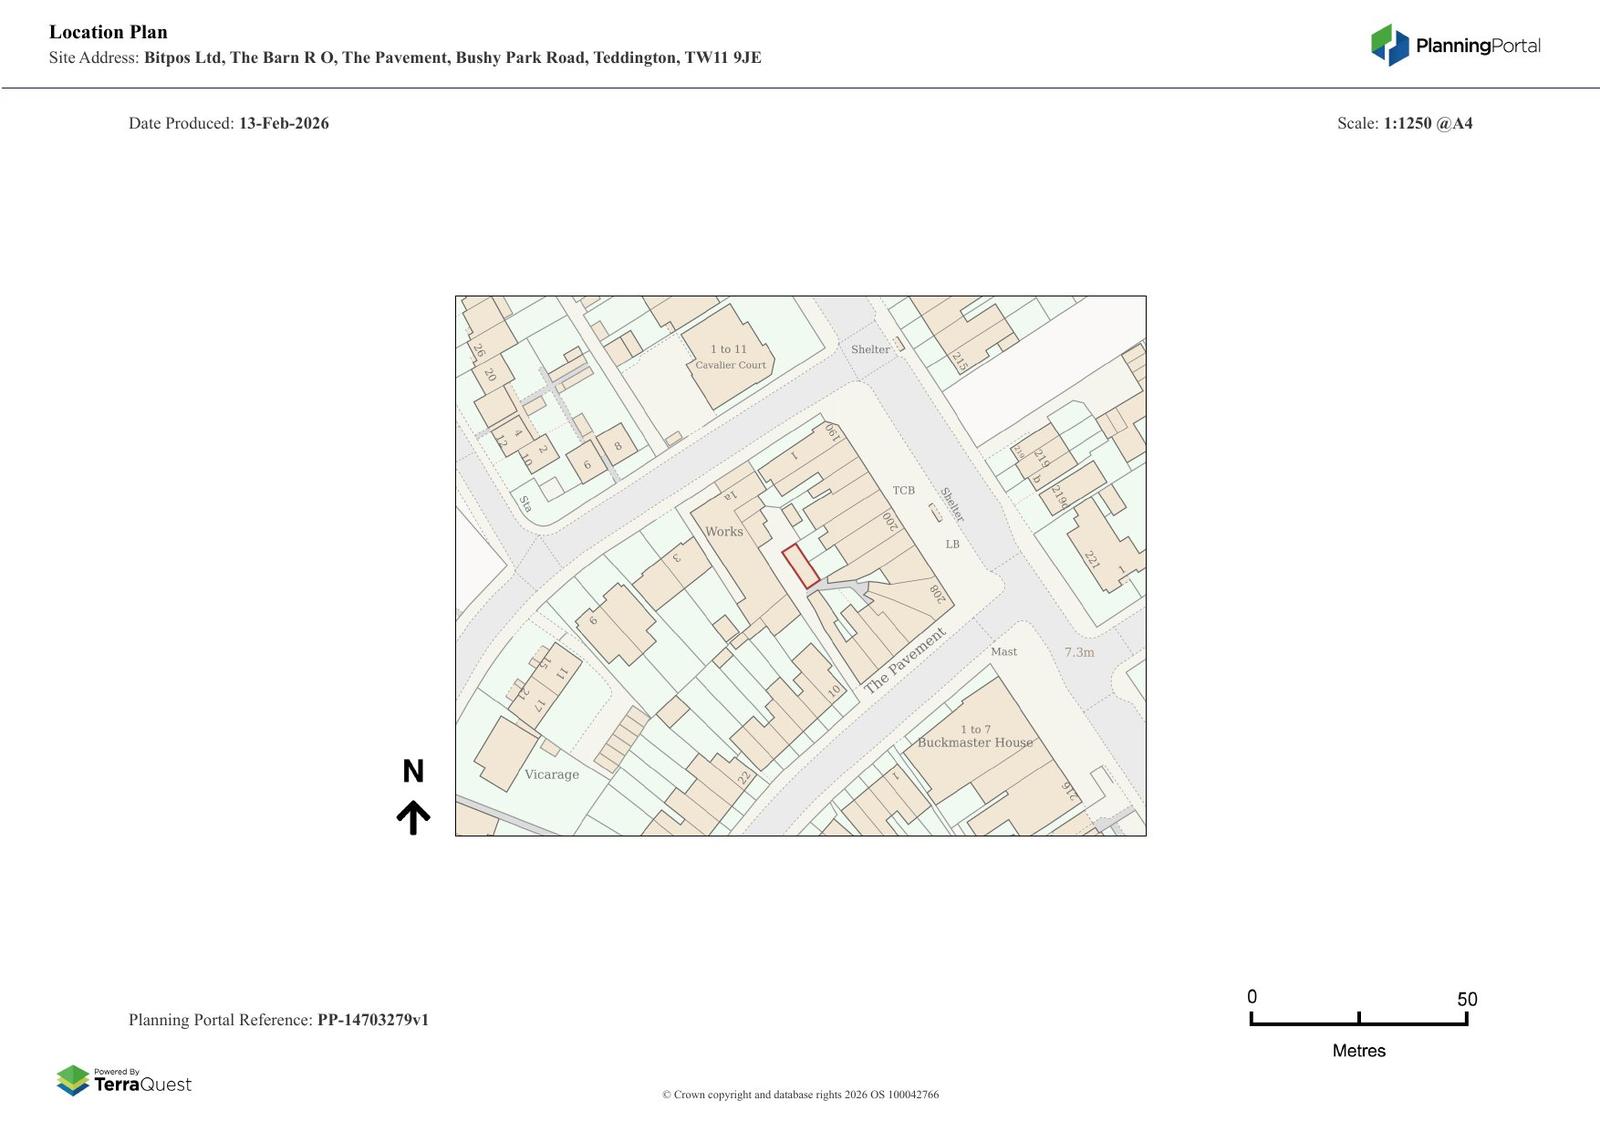Click the date produced 13-Feb-2026

click(283, 123)
